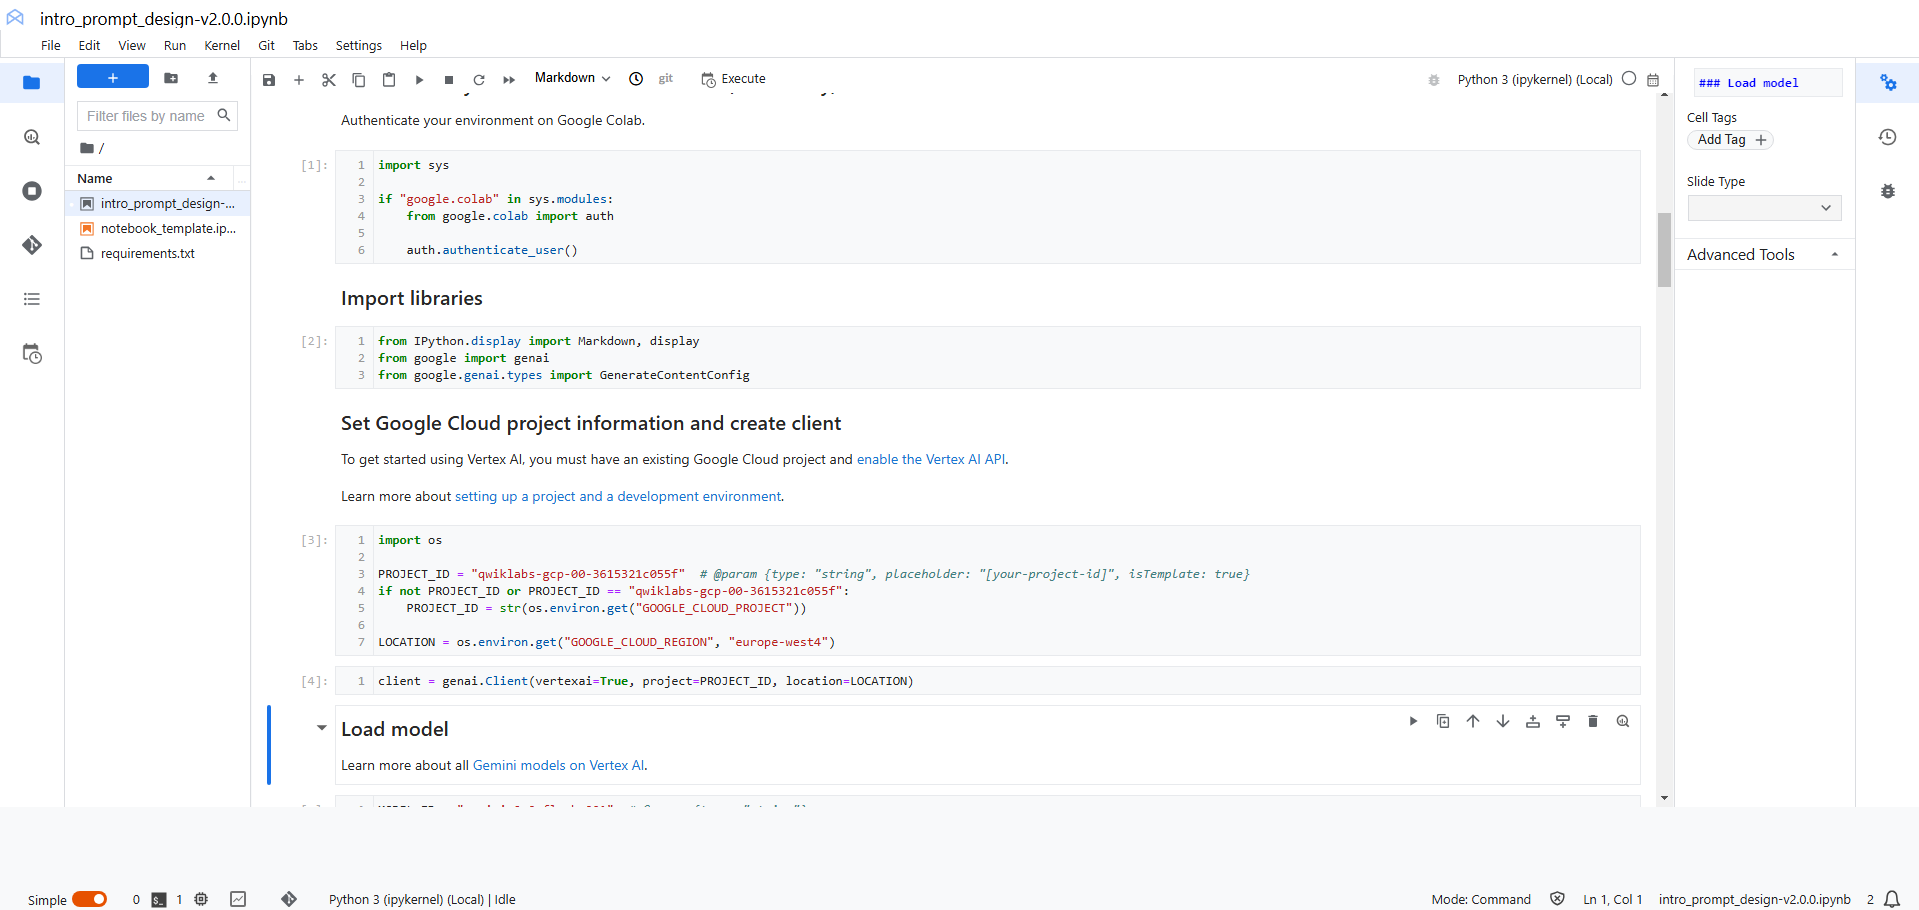Open setting up a project link
1919x910 pixels.
(618, 496)
